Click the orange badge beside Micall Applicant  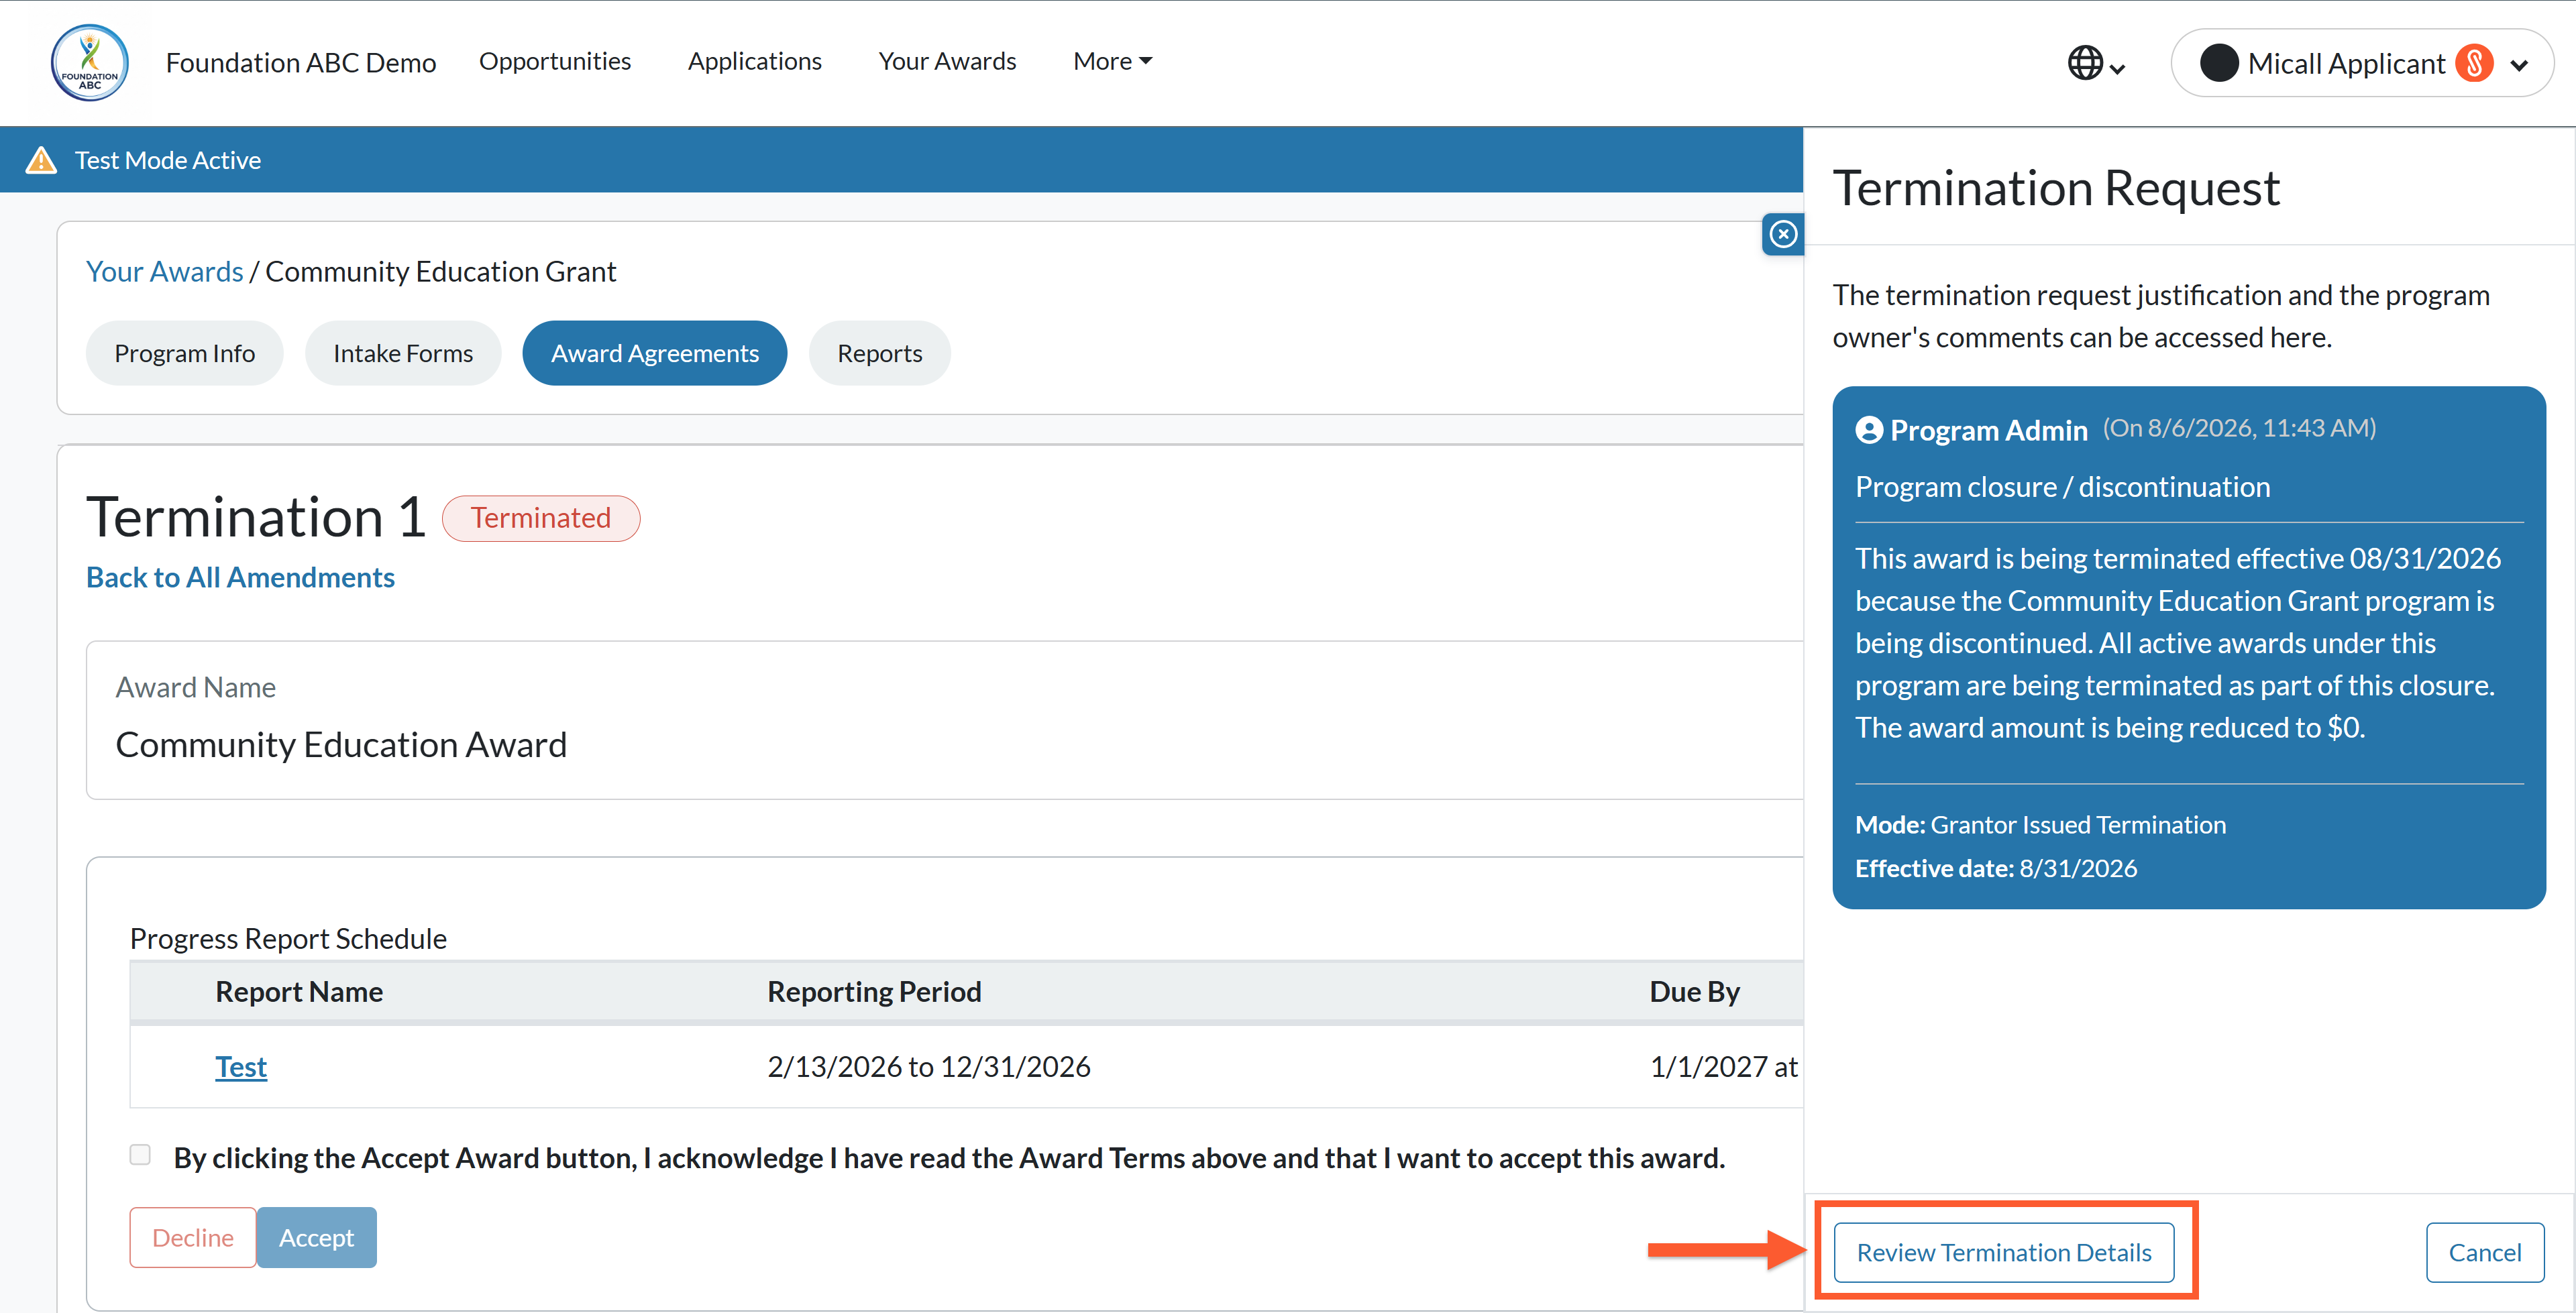pos(2475,63)
